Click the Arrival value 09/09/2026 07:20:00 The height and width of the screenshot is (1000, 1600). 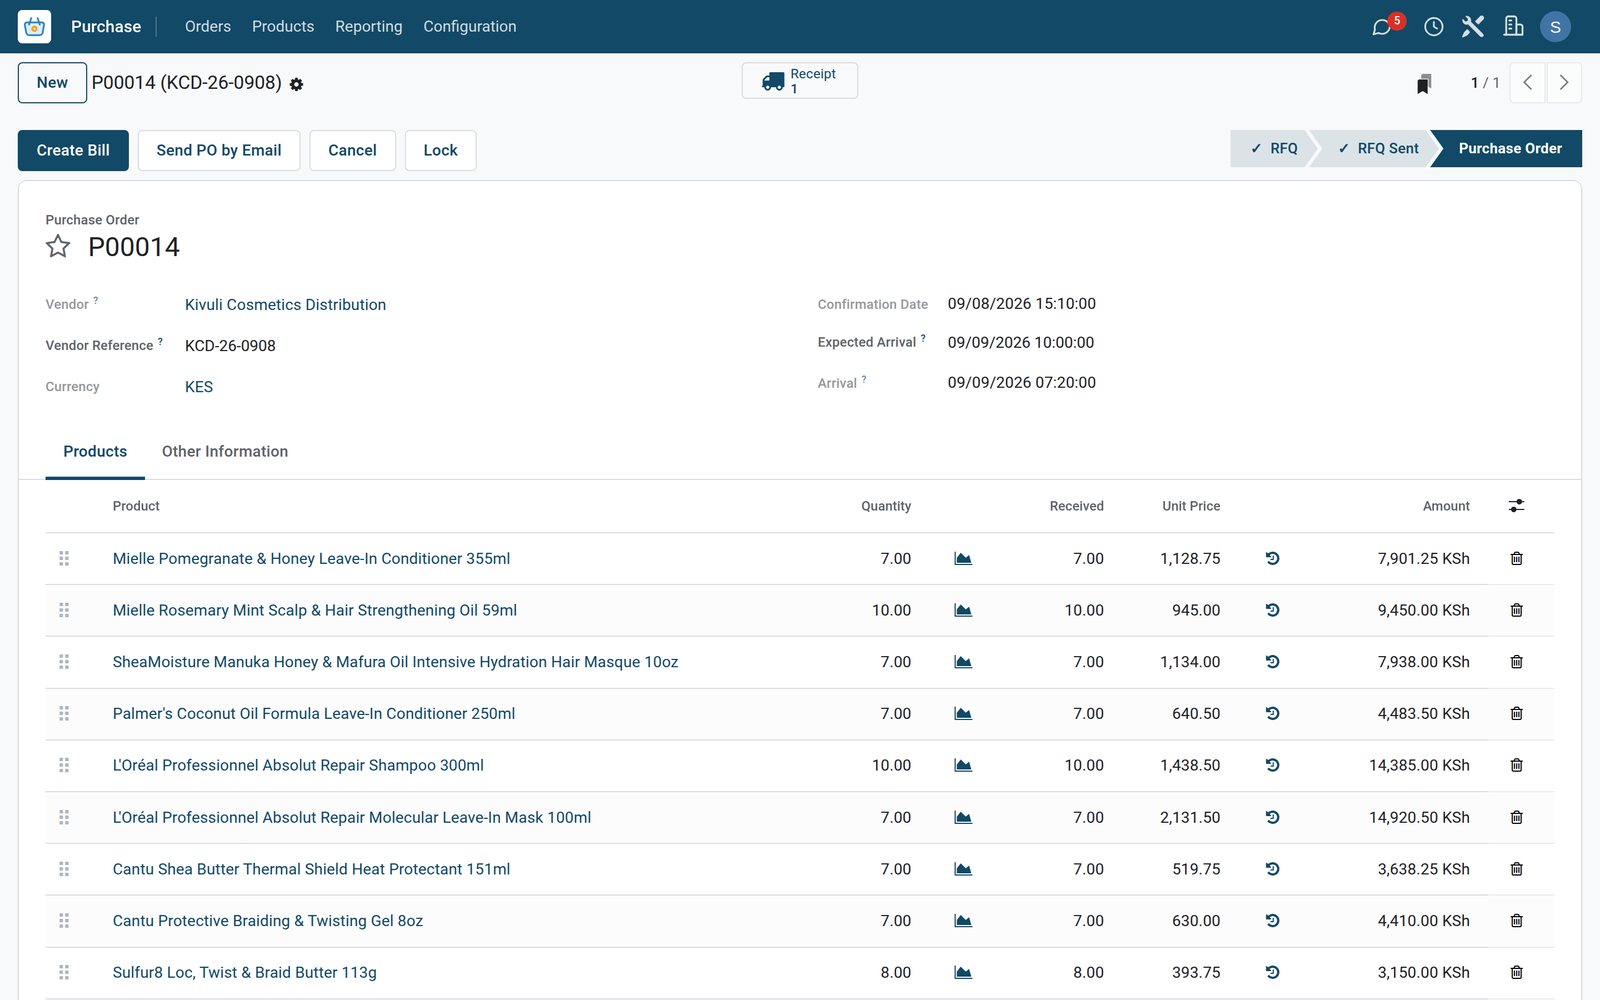point(1022,383)
